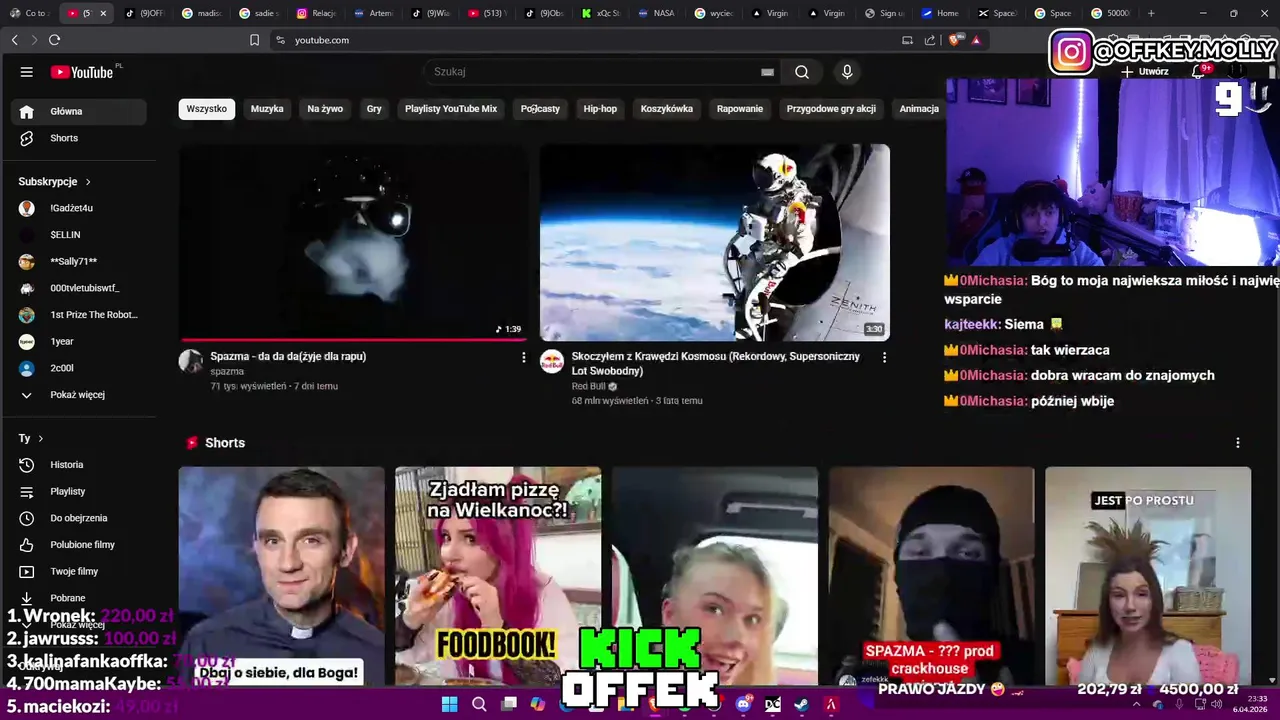Image resolution: width=1280 pixels, height=720 pixels.
Task: Open Steam from the taskbar
Action: (x=801, y=704)
